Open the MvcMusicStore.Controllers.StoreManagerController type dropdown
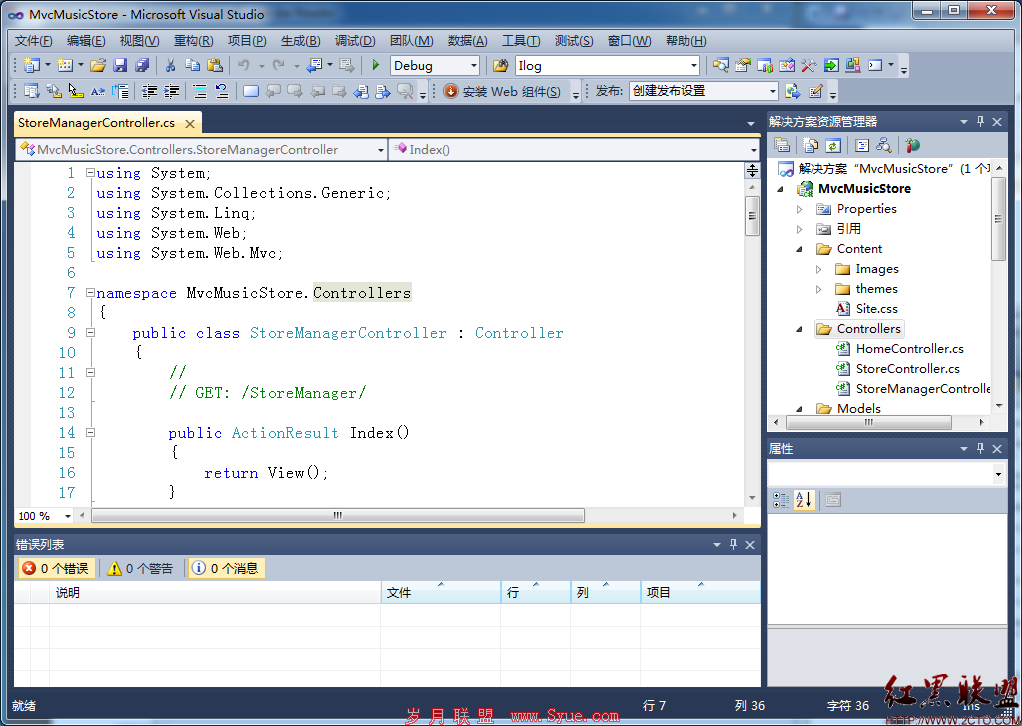Image resolution: width=1022 pixels, height=726 pixels. [381, 150]
